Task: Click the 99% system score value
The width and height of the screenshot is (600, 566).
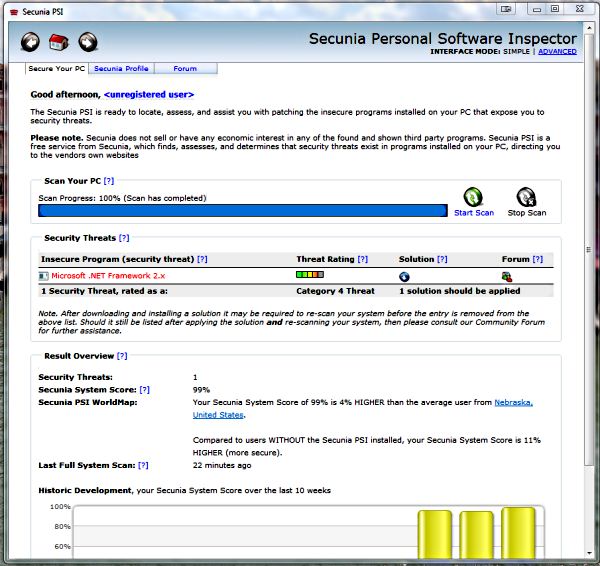Action: tap(201, 390)
